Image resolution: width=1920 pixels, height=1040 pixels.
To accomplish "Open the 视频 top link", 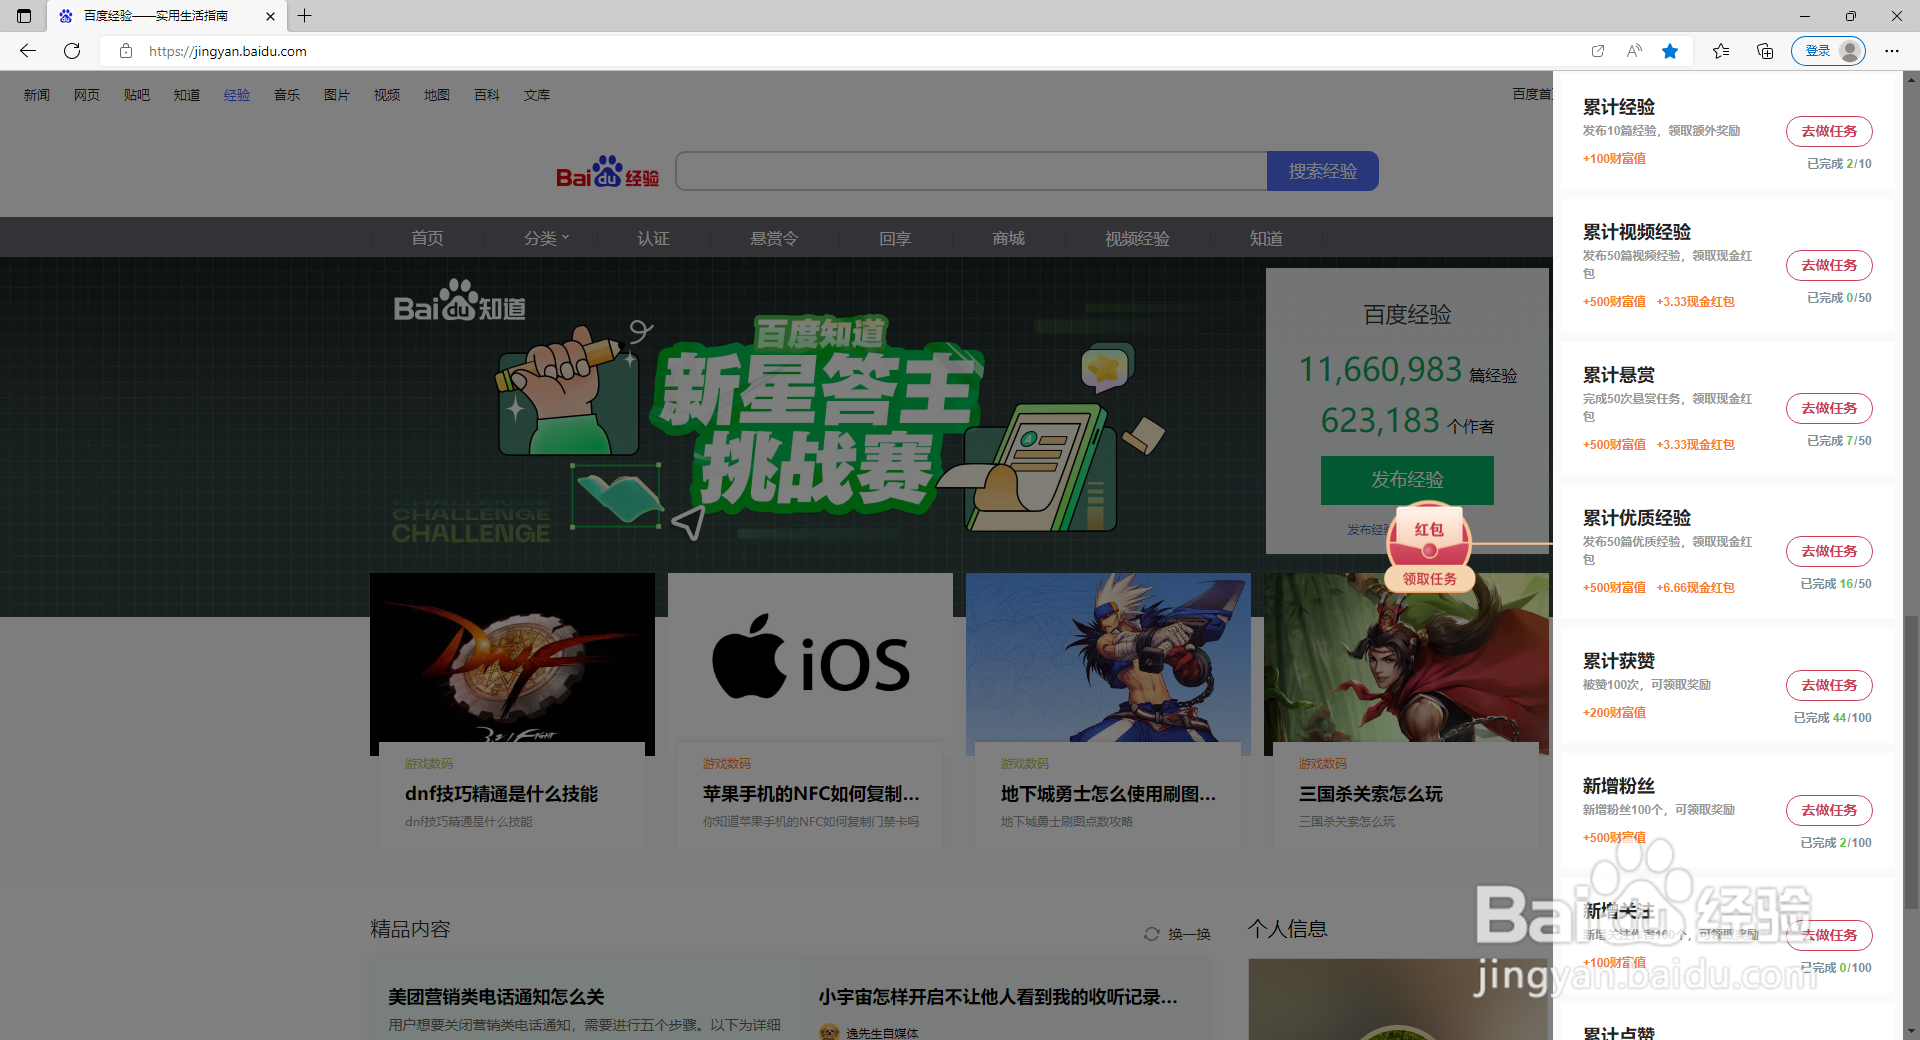I will pos(387,95).
